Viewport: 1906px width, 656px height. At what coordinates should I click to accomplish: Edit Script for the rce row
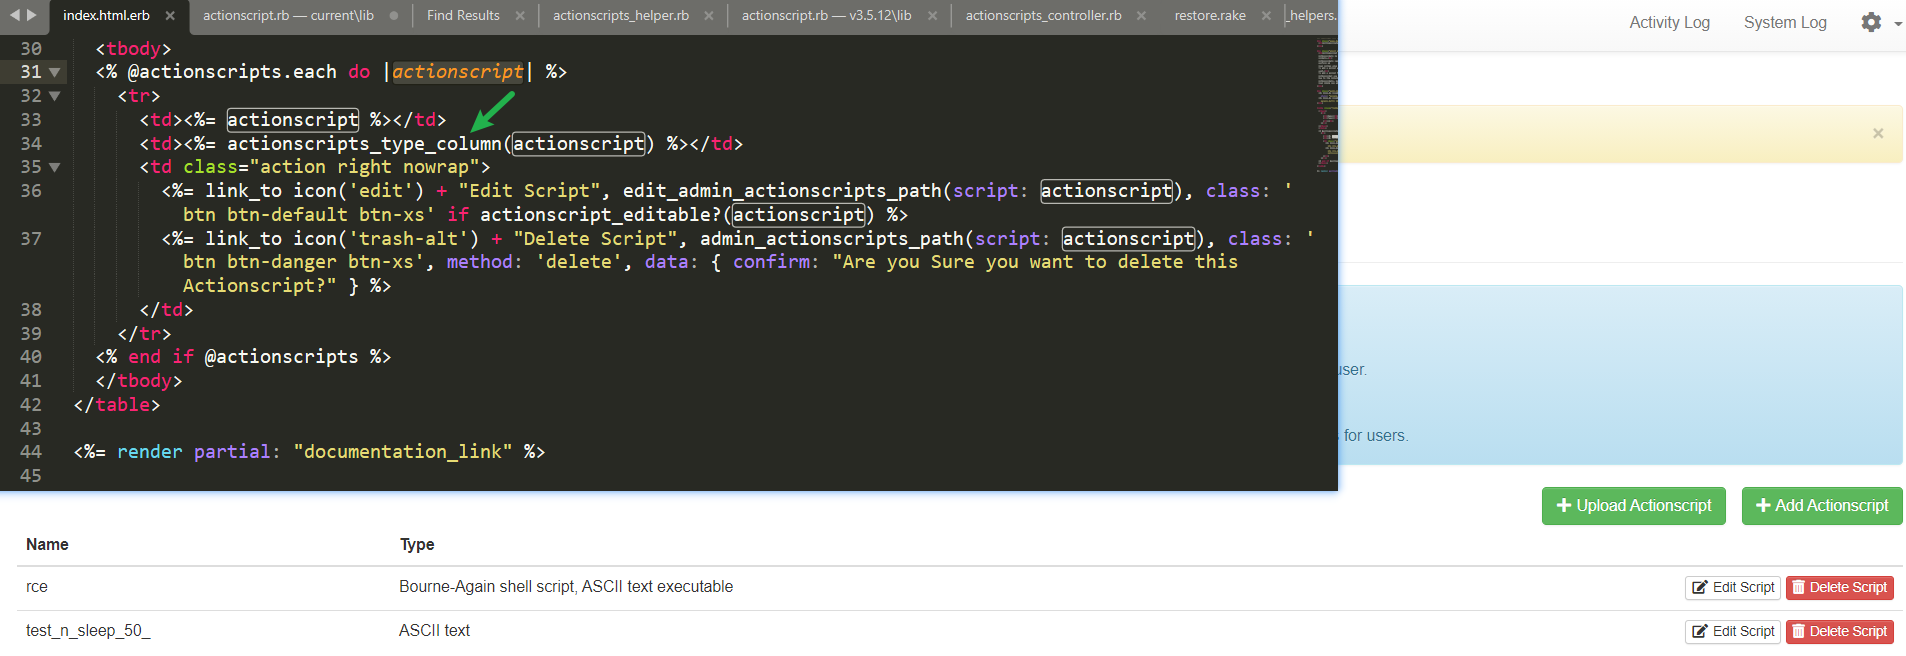pyautogui.click(x=1733, y=588)
